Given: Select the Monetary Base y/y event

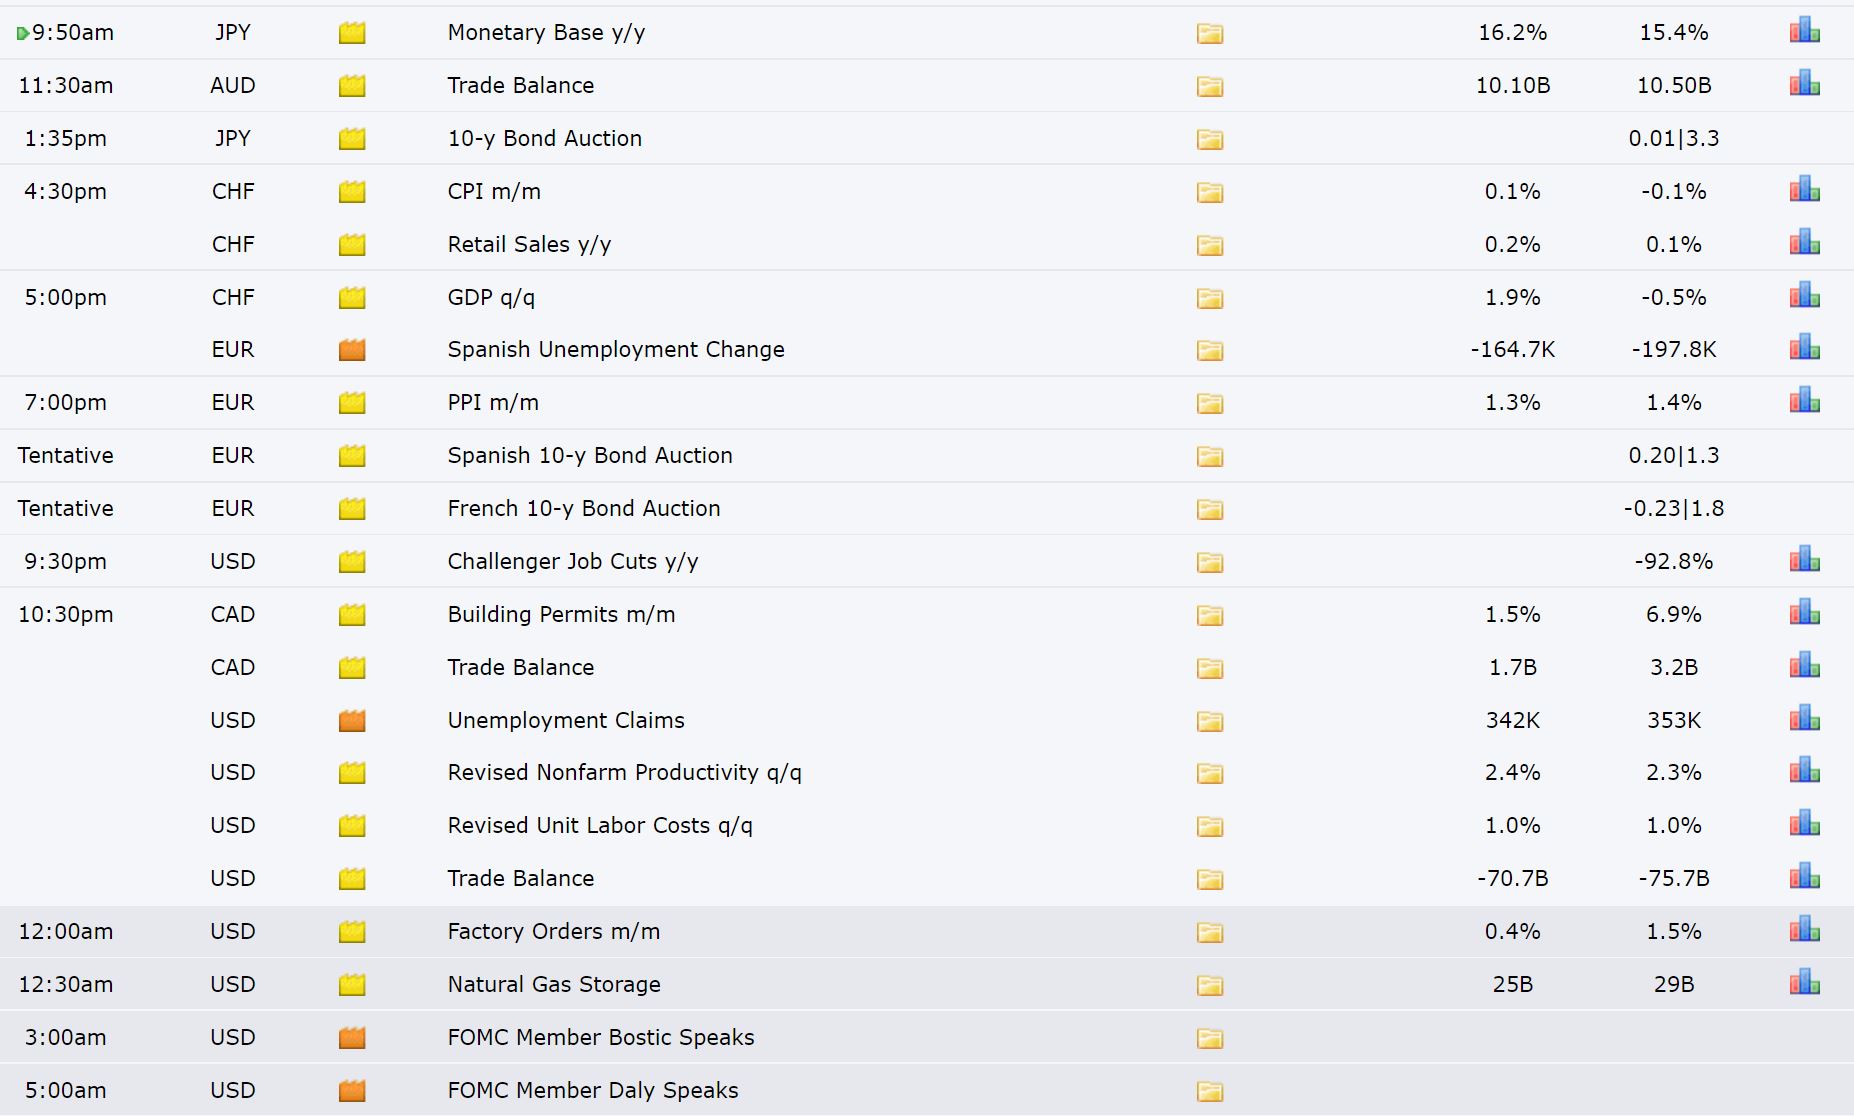Looking at the screenshot, I should (546, 33).
